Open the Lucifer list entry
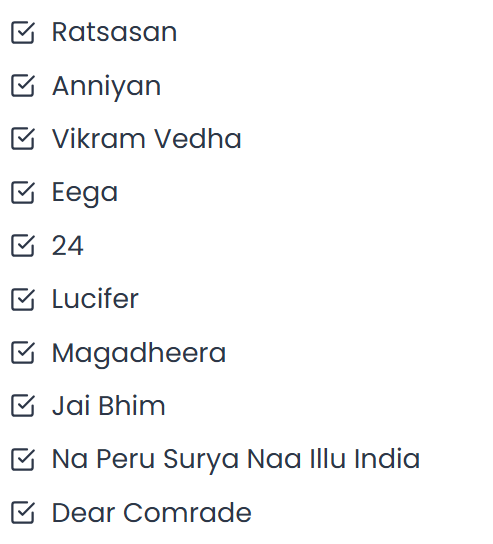493x544 pixels. (x=95, y=298)
